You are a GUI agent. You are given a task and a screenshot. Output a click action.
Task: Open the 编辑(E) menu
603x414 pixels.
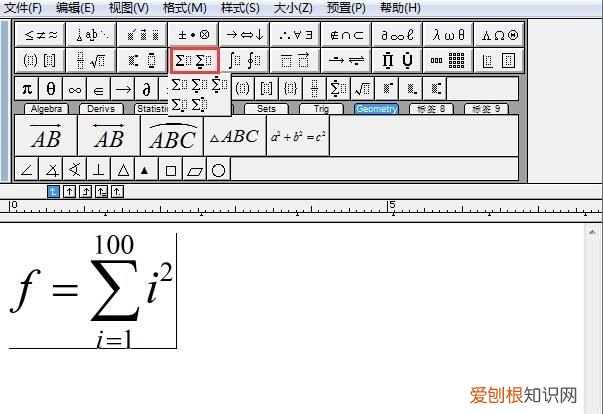coord(75,8)
